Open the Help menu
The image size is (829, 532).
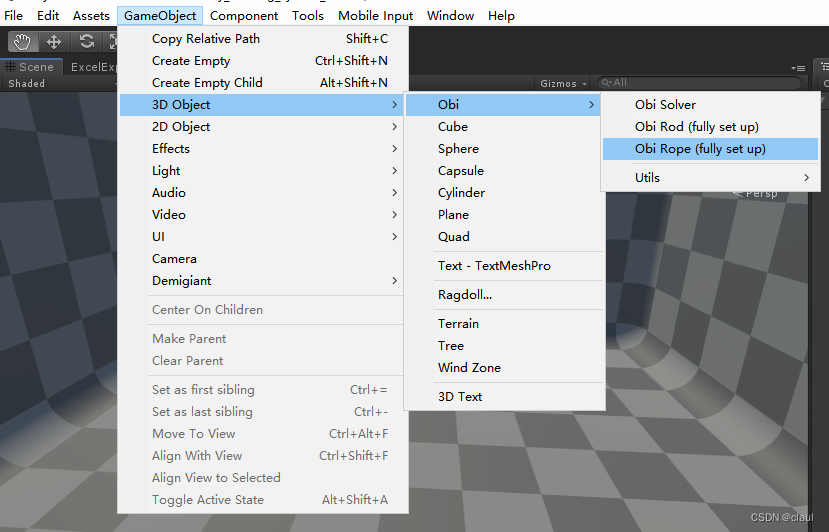tap(501, 16)
